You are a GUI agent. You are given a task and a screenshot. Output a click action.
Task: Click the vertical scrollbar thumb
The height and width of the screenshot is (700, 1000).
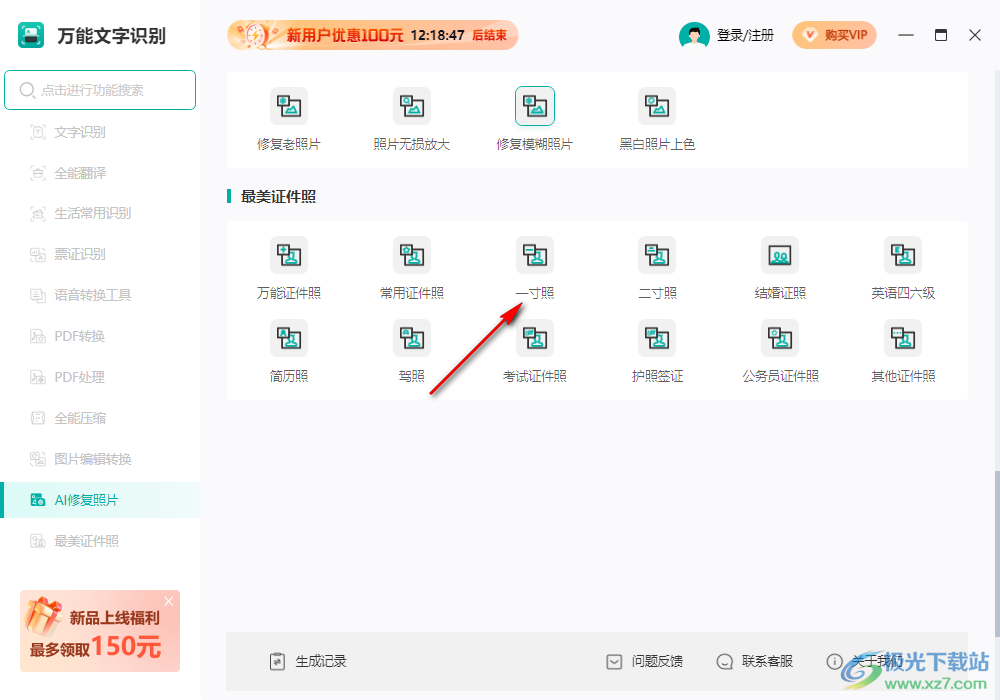click(x=996, y=553)
